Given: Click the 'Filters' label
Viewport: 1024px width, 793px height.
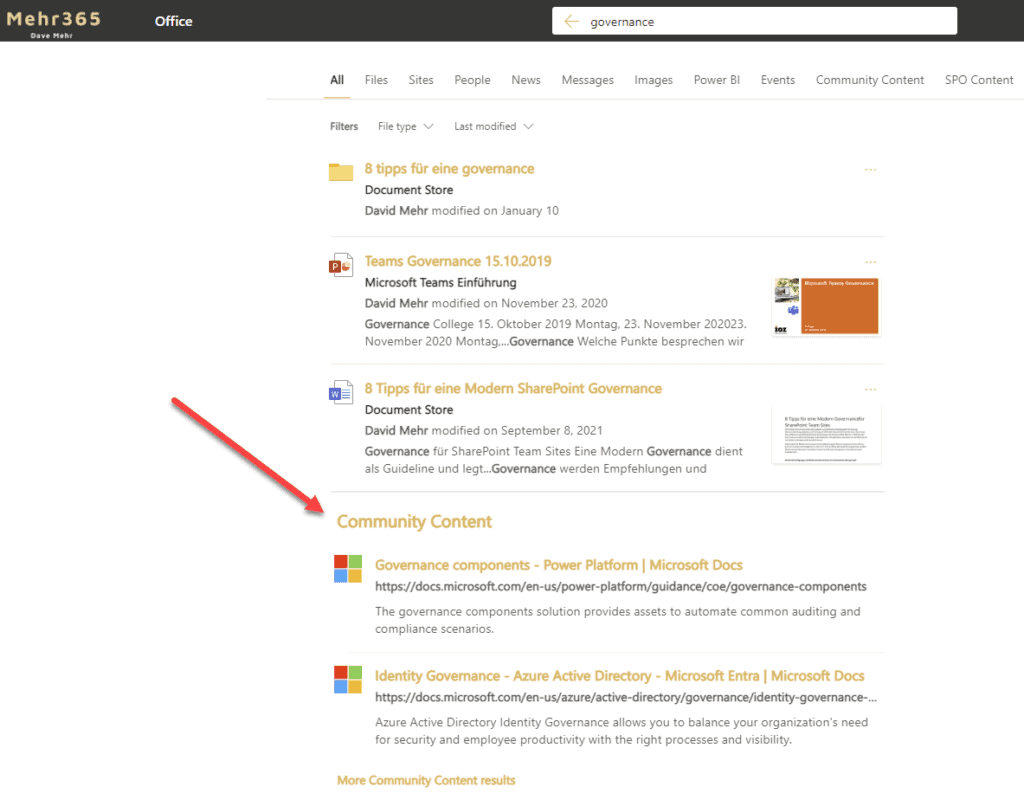Looking at the screenshot, I should [x=344, y=126].
